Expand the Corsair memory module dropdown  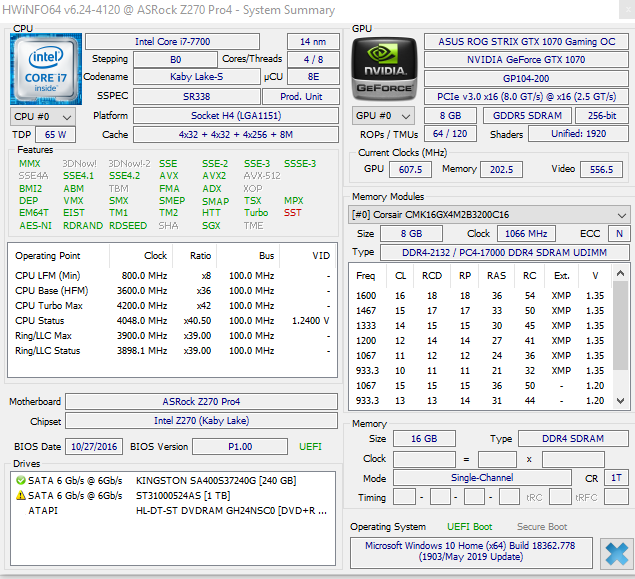point(489,215)
